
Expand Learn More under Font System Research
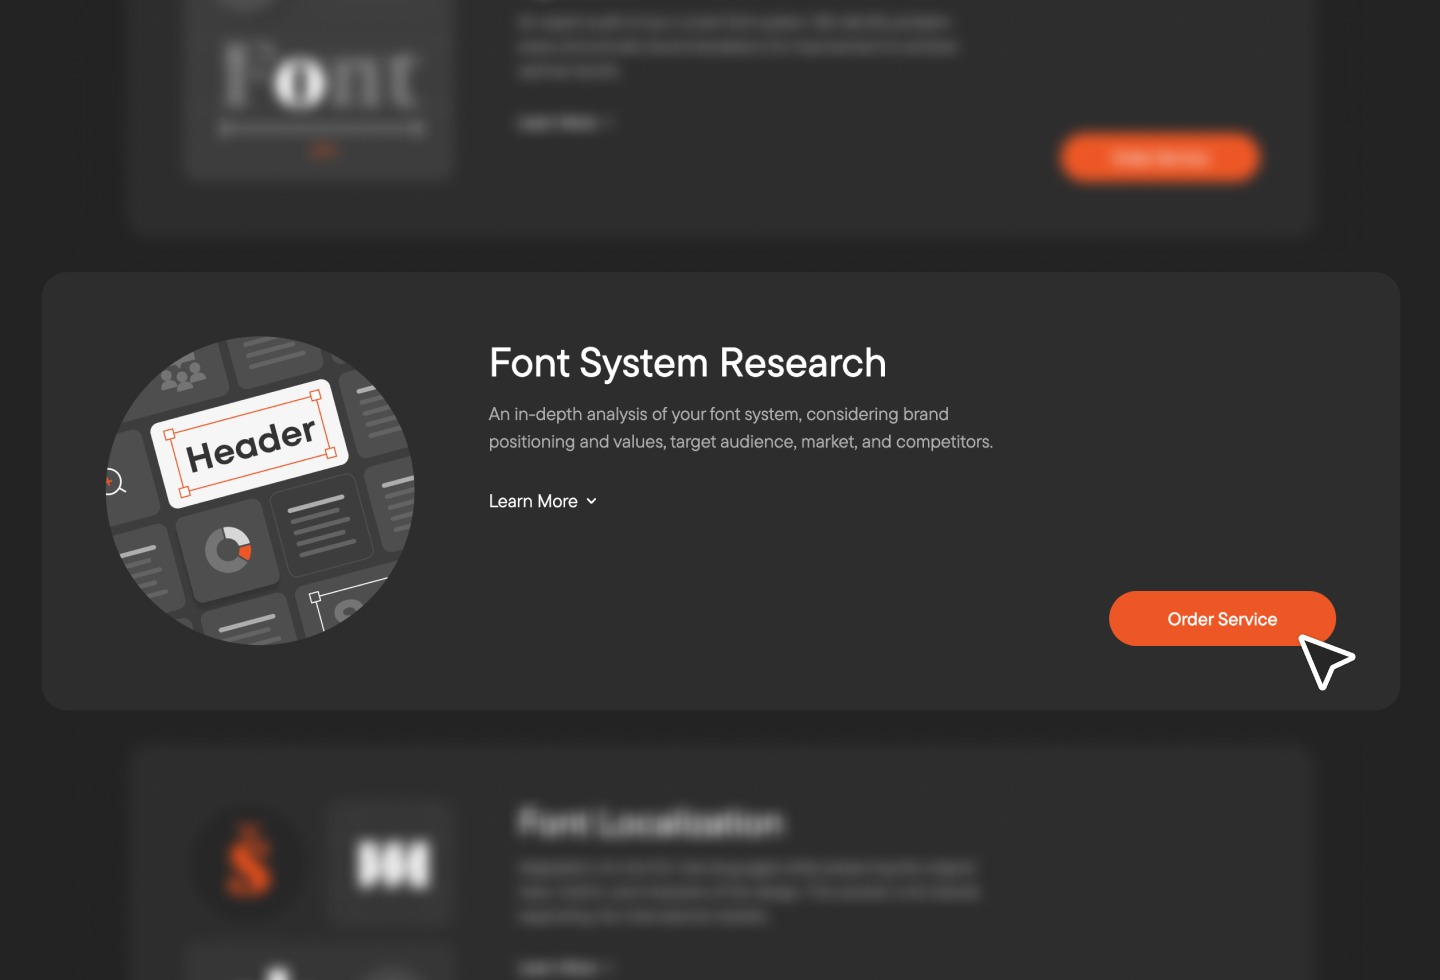[542, 501]
